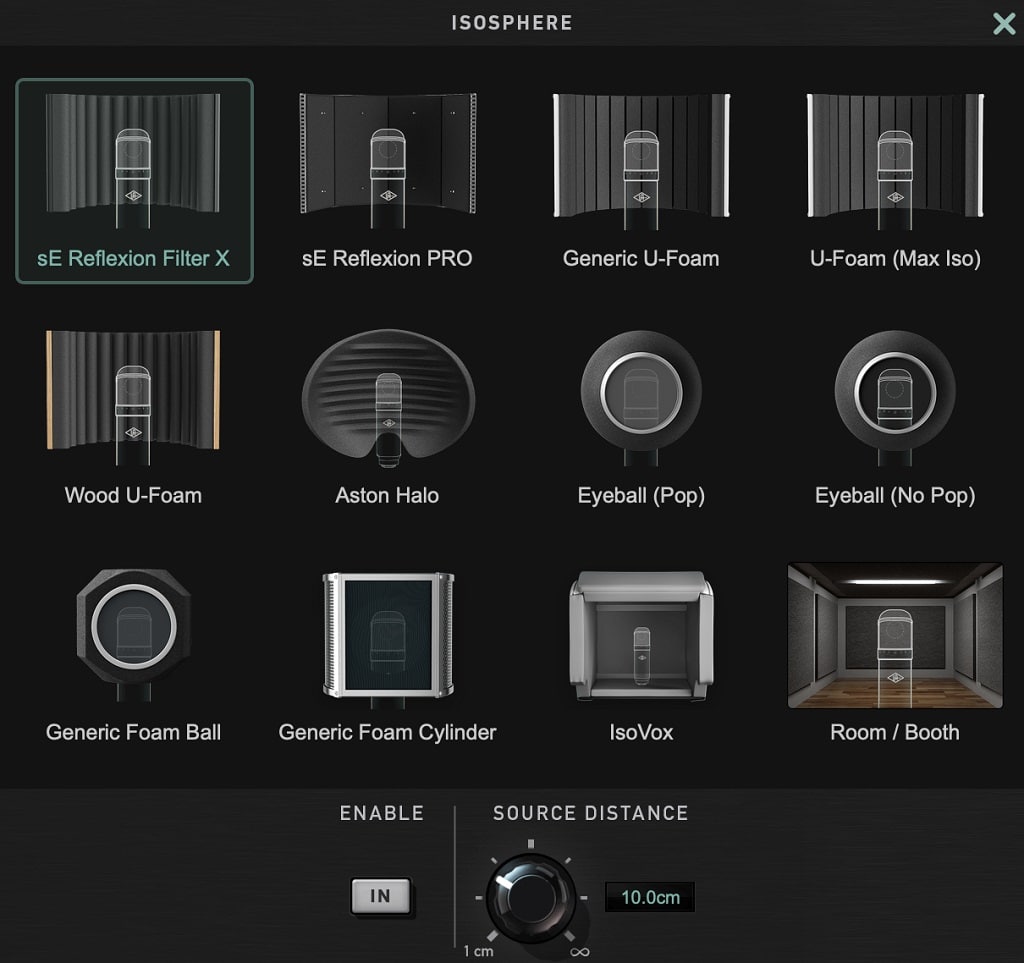Click the 'SOURCE DISTANCE' heading text
This screenshot has width=1024, height=963.
pyautogui.click(x=591, y=813)
